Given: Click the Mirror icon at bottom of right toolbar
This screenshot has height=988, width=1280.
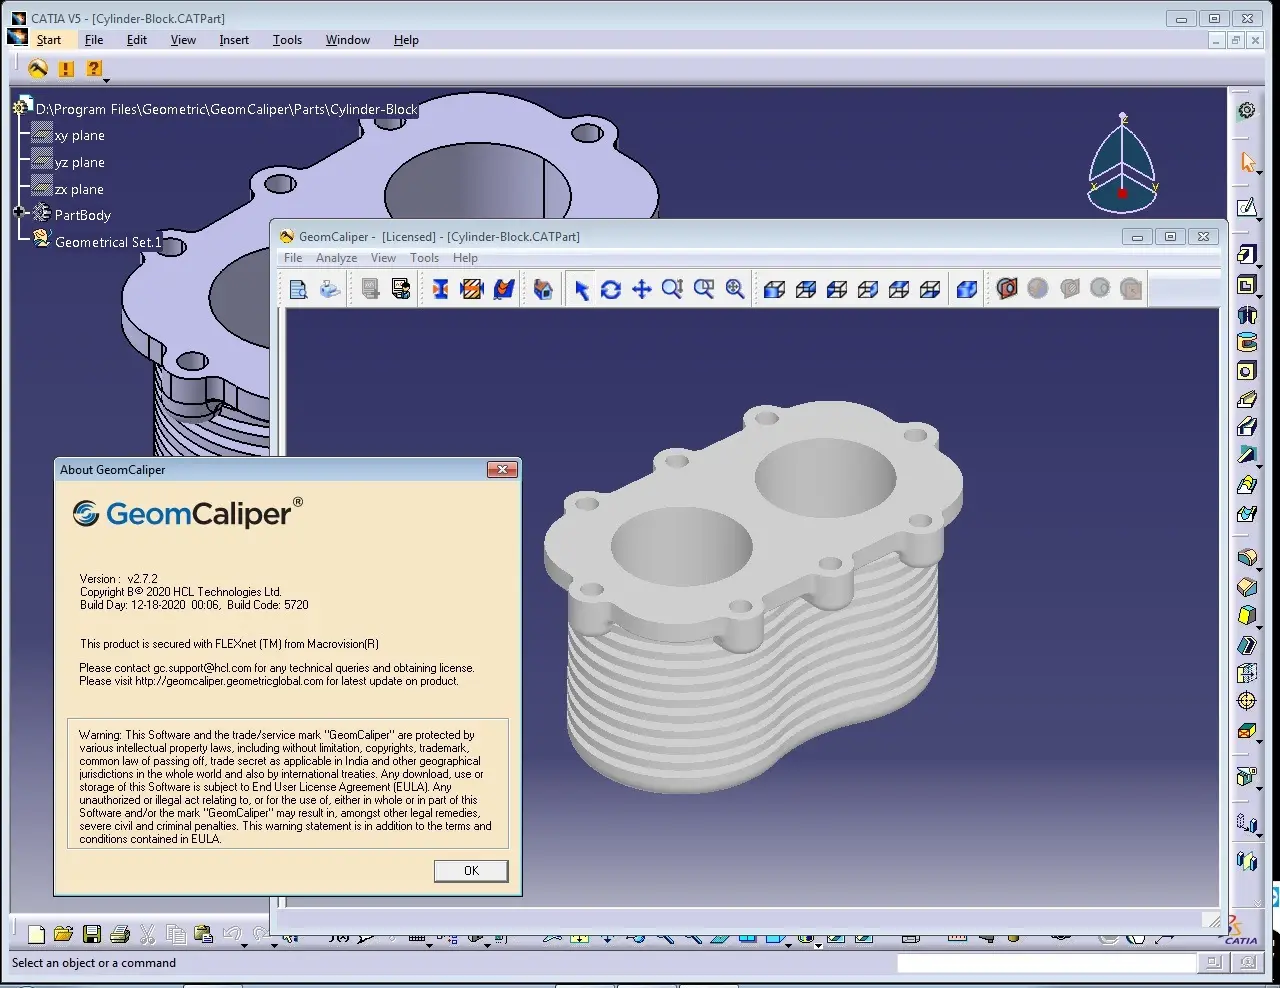Looking at the screenshot, I should pyautogui.click(x=1246, y=861).
